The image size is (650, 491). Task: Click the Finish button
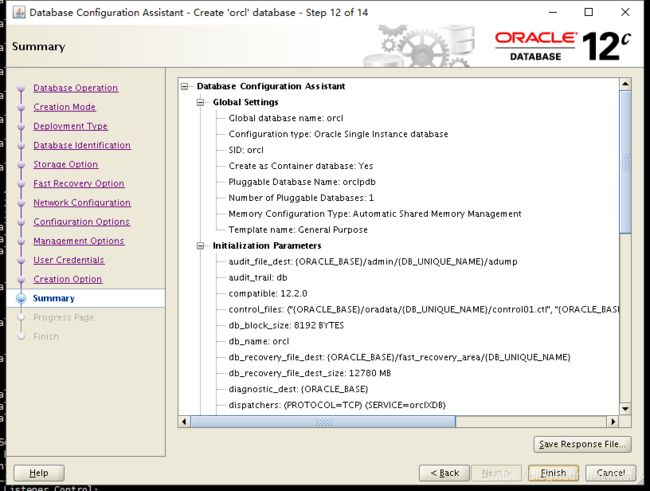click(x=553, y=473)
